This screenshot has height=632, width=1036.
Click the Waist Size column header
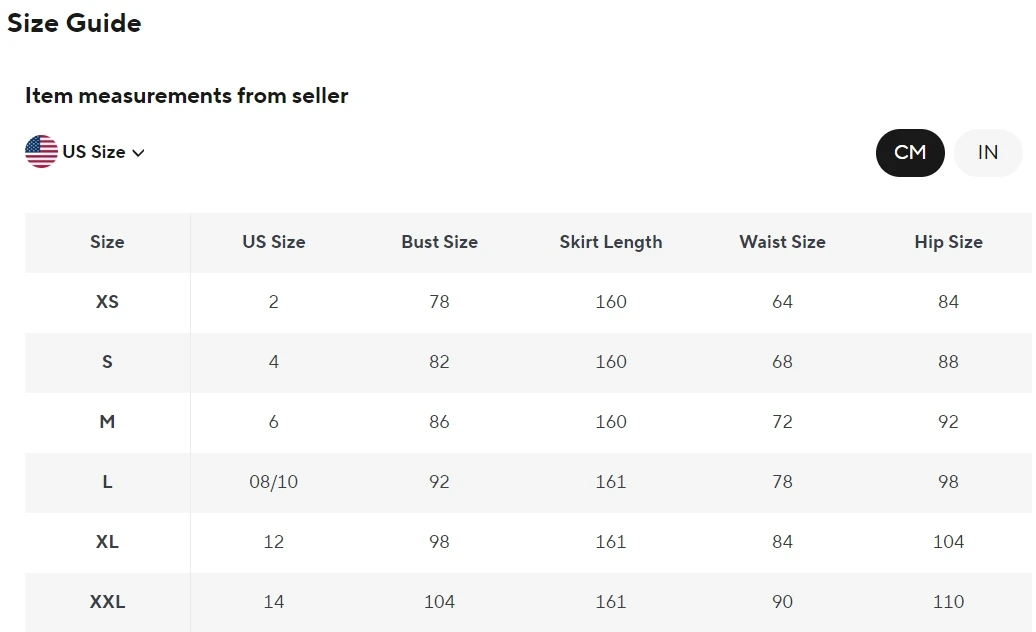(x=782, y=242)
